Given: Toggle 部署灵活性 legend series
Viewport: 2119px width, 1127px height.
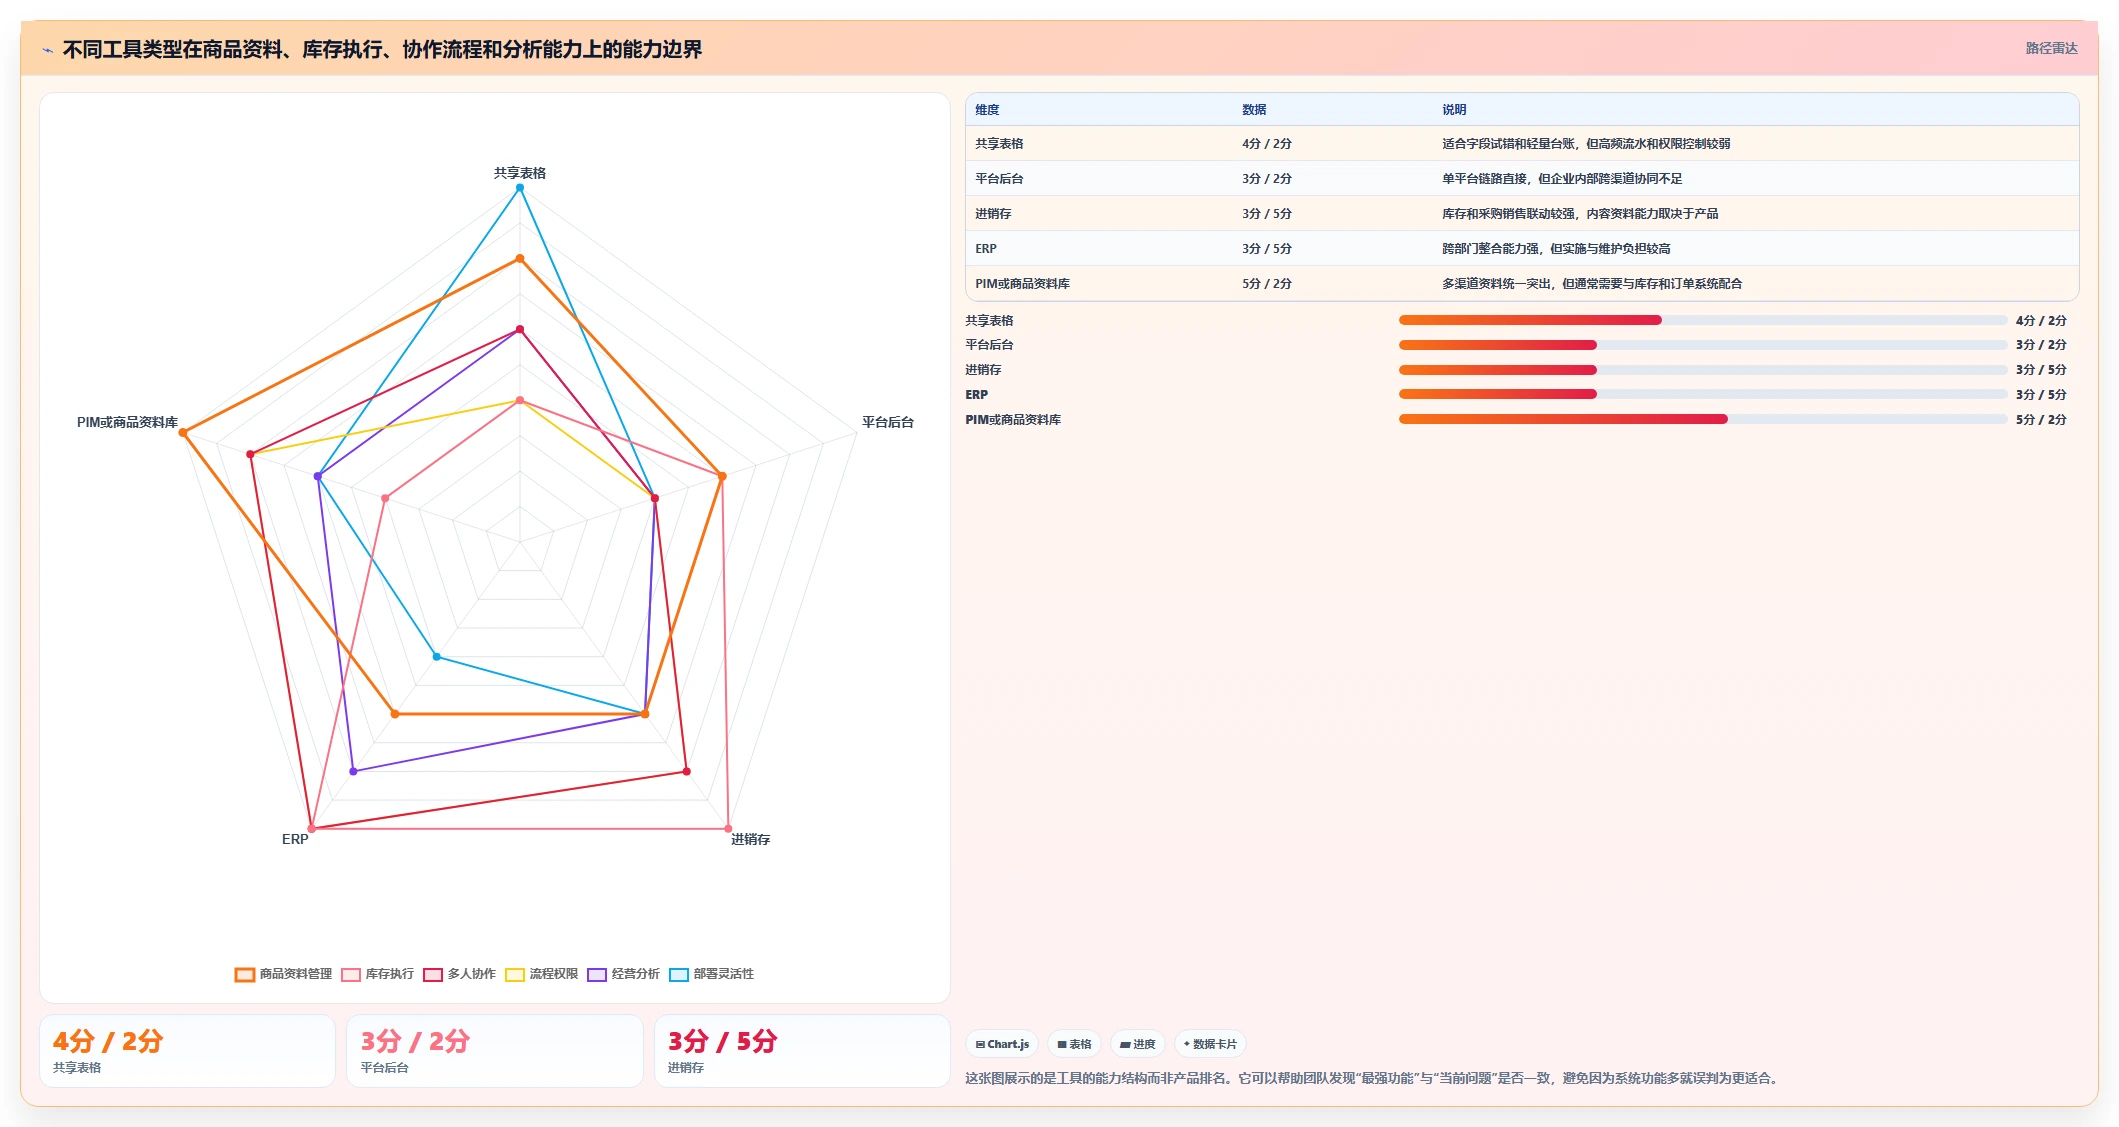Looking at the screenshot, I should (711, 974).
